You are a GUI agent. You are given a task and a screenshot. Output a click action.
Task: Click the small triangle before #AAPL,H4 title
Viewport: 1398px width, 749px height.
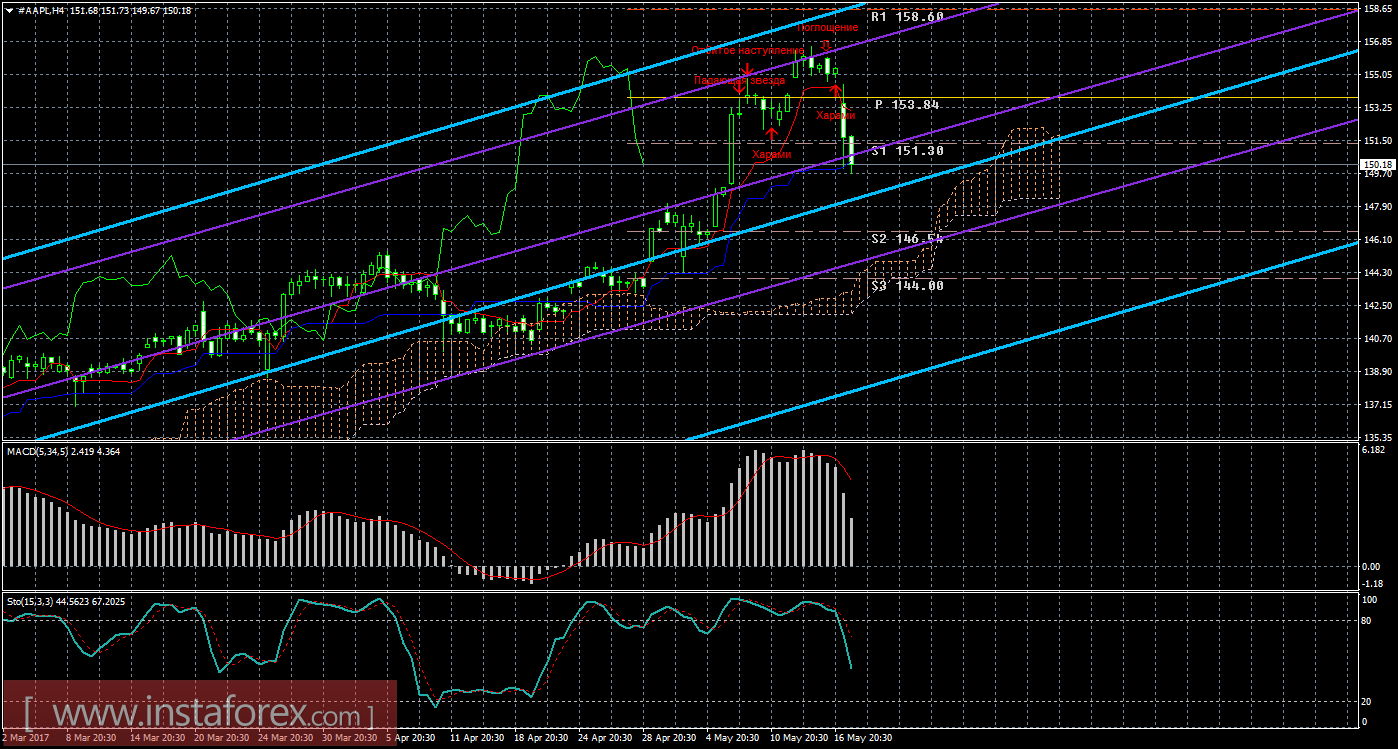[9, 9]
